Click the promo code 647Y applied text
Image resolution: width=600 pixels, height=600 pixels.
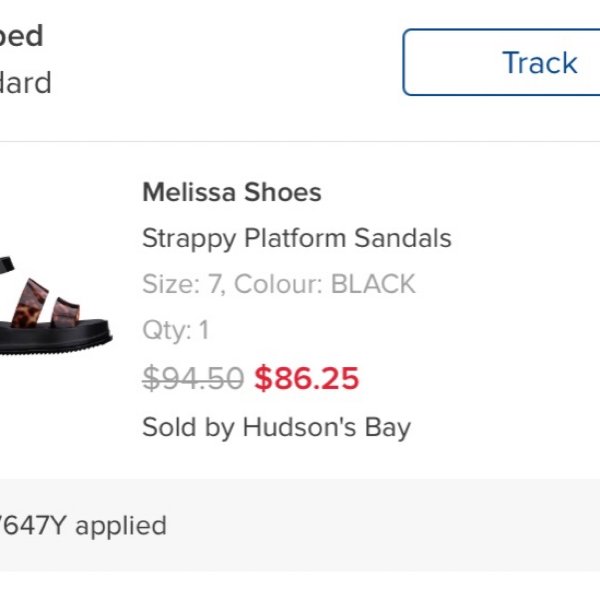[83, 525]
